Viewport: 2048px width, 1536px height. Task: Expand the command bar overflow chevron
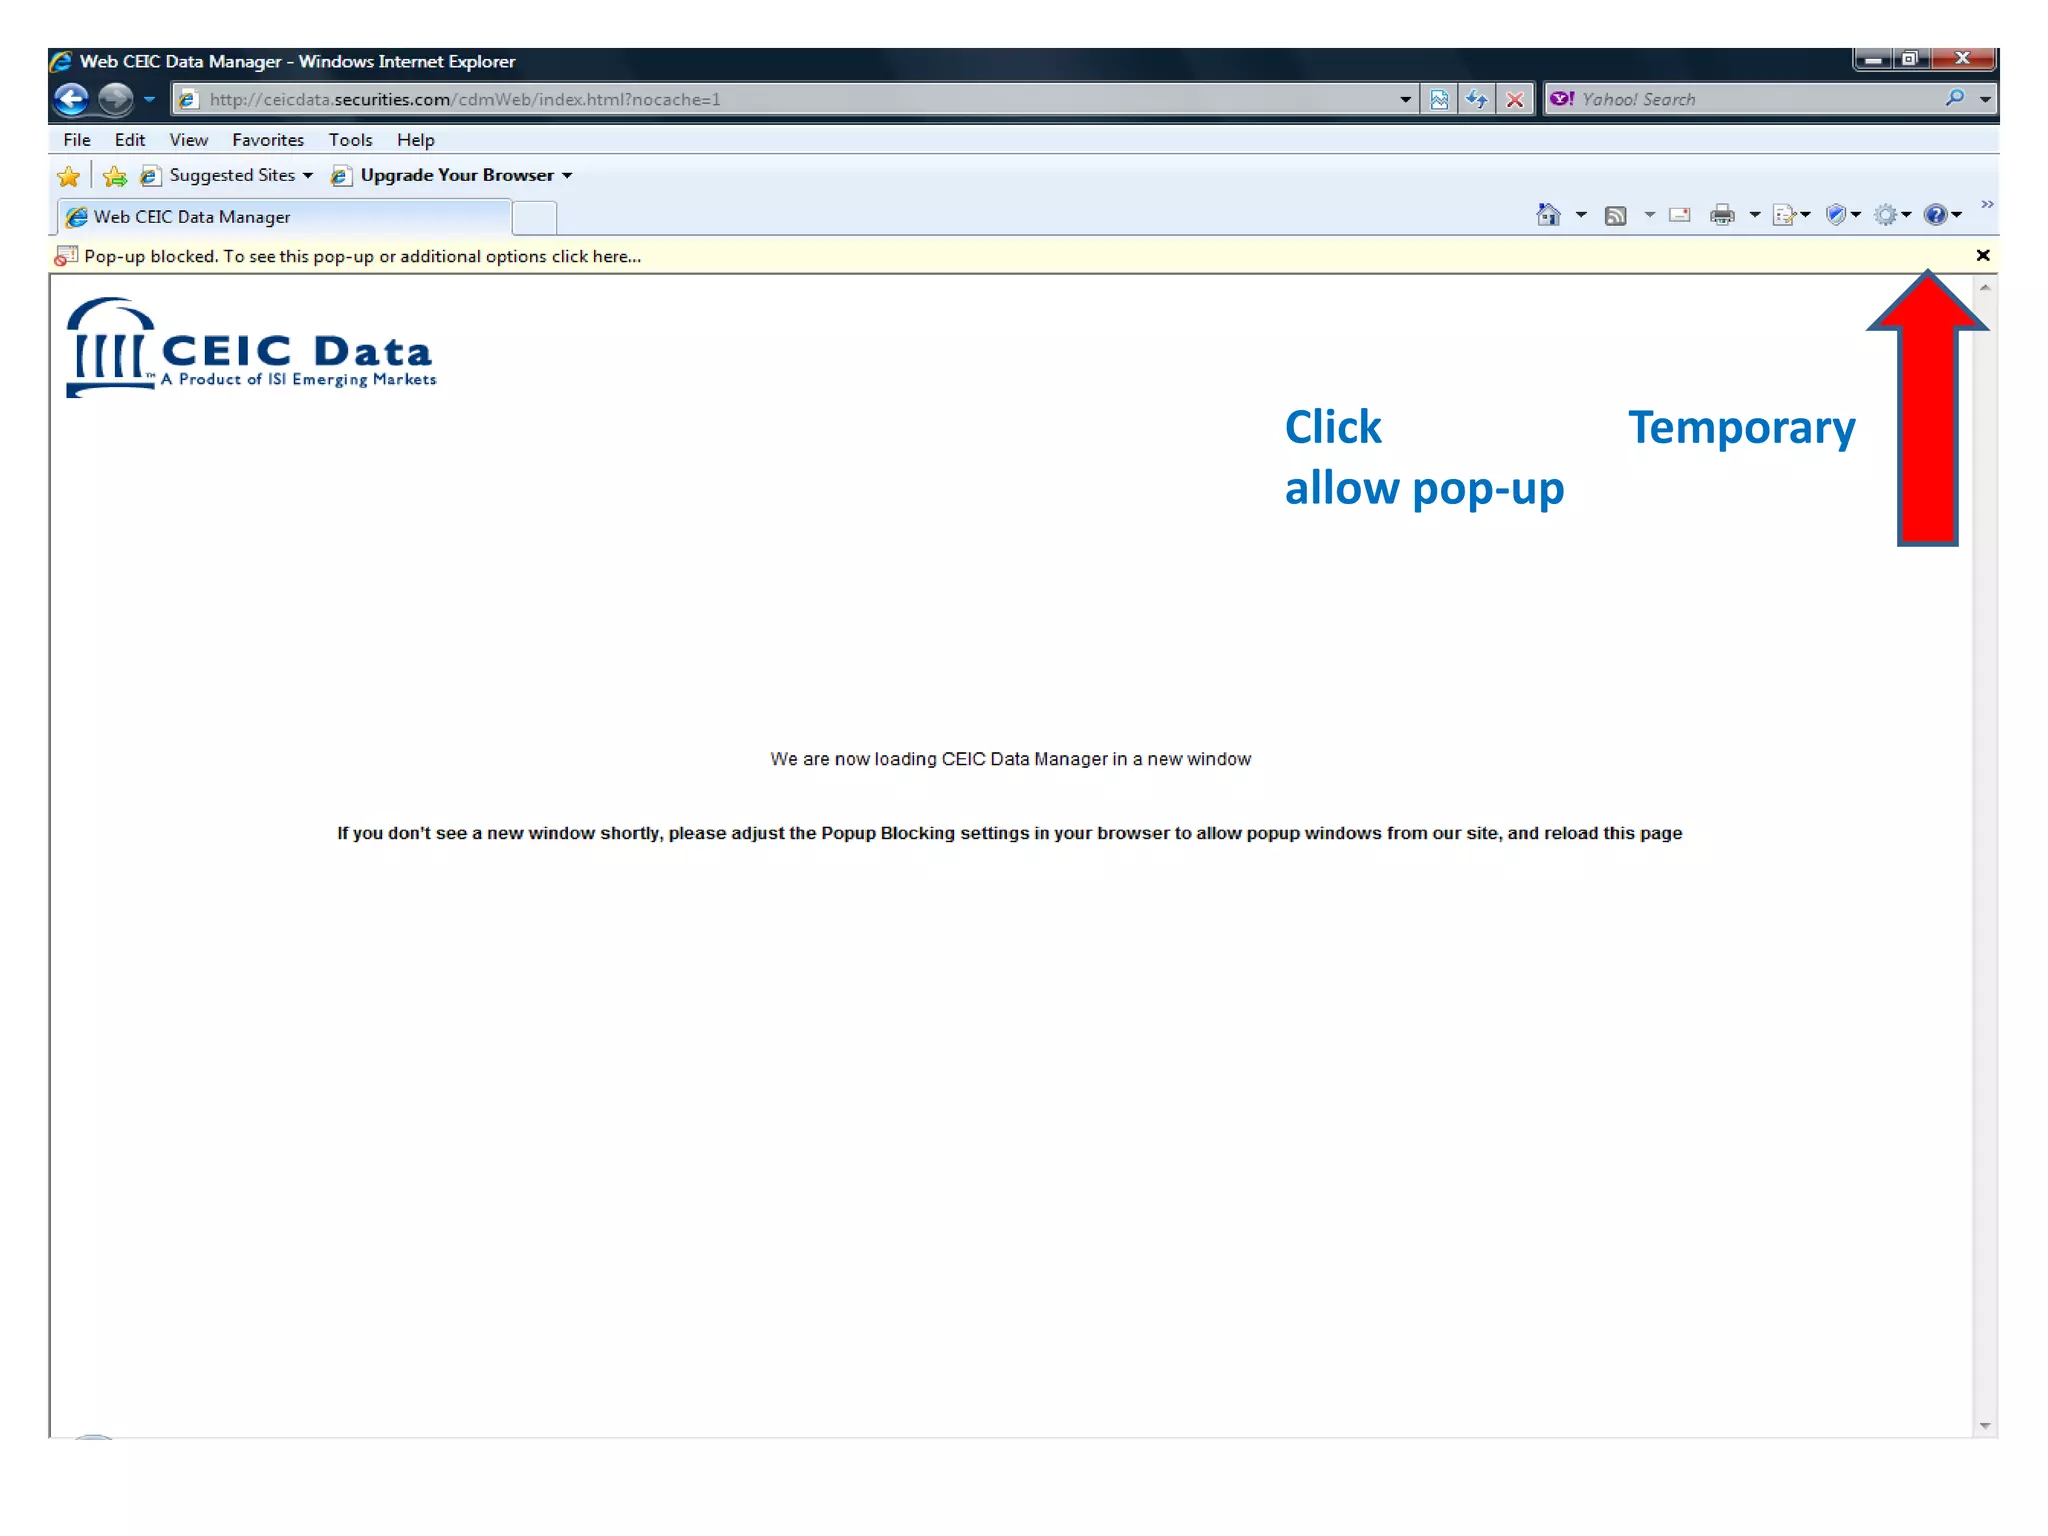1987,205
